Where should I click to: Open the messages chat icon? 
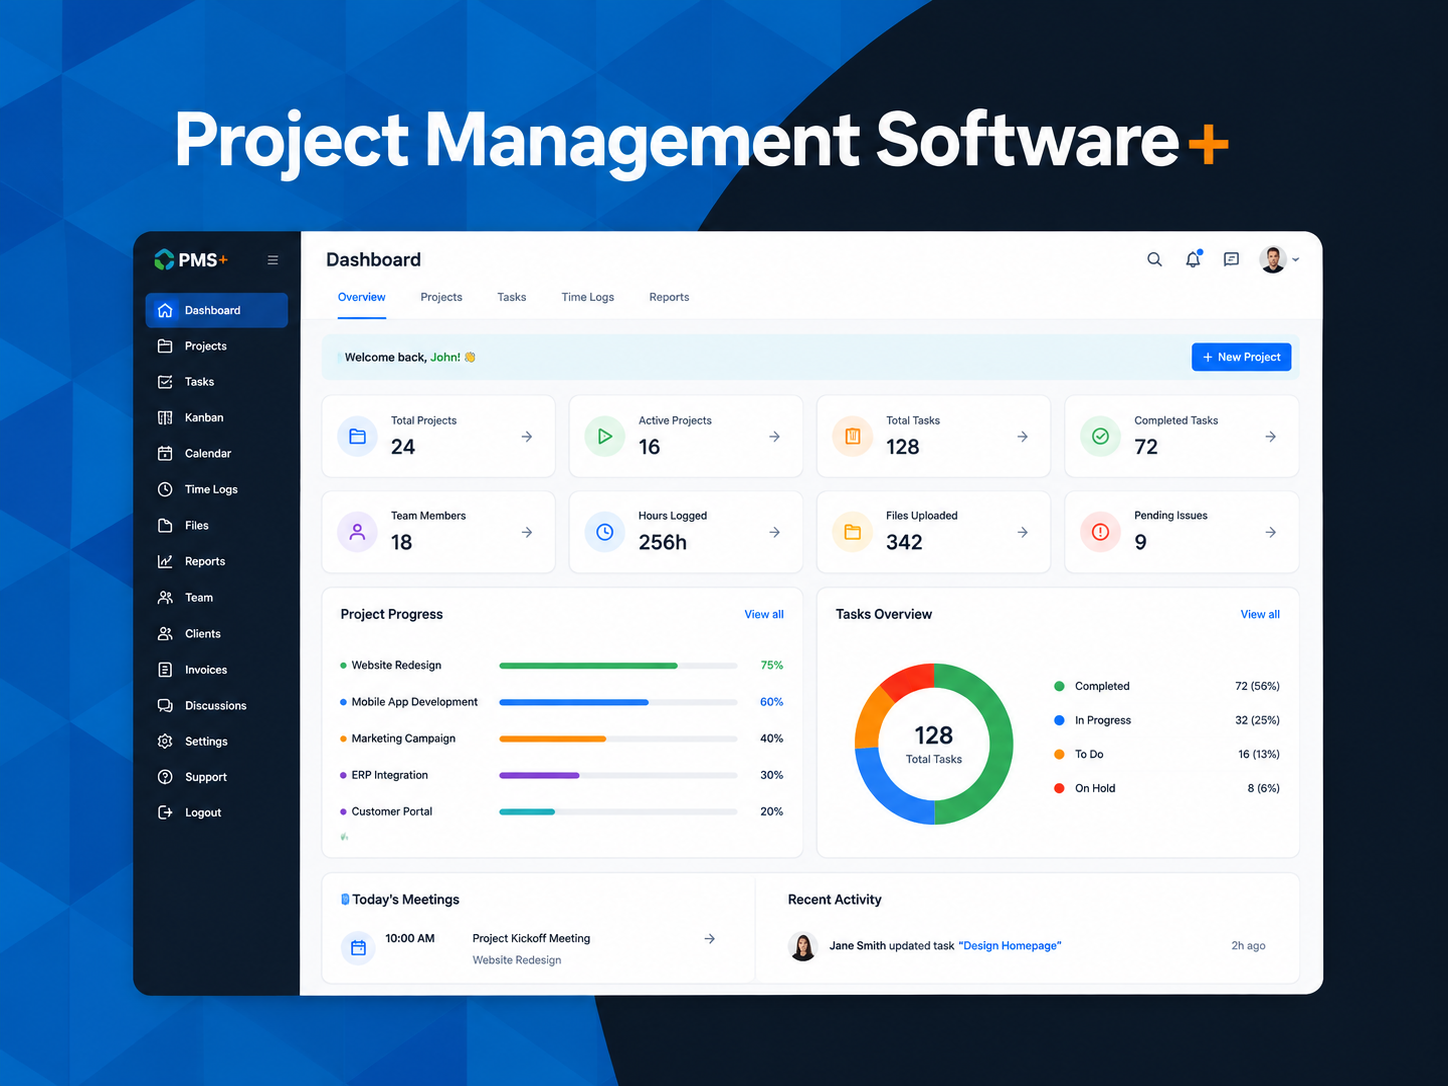pos(1231,260)
